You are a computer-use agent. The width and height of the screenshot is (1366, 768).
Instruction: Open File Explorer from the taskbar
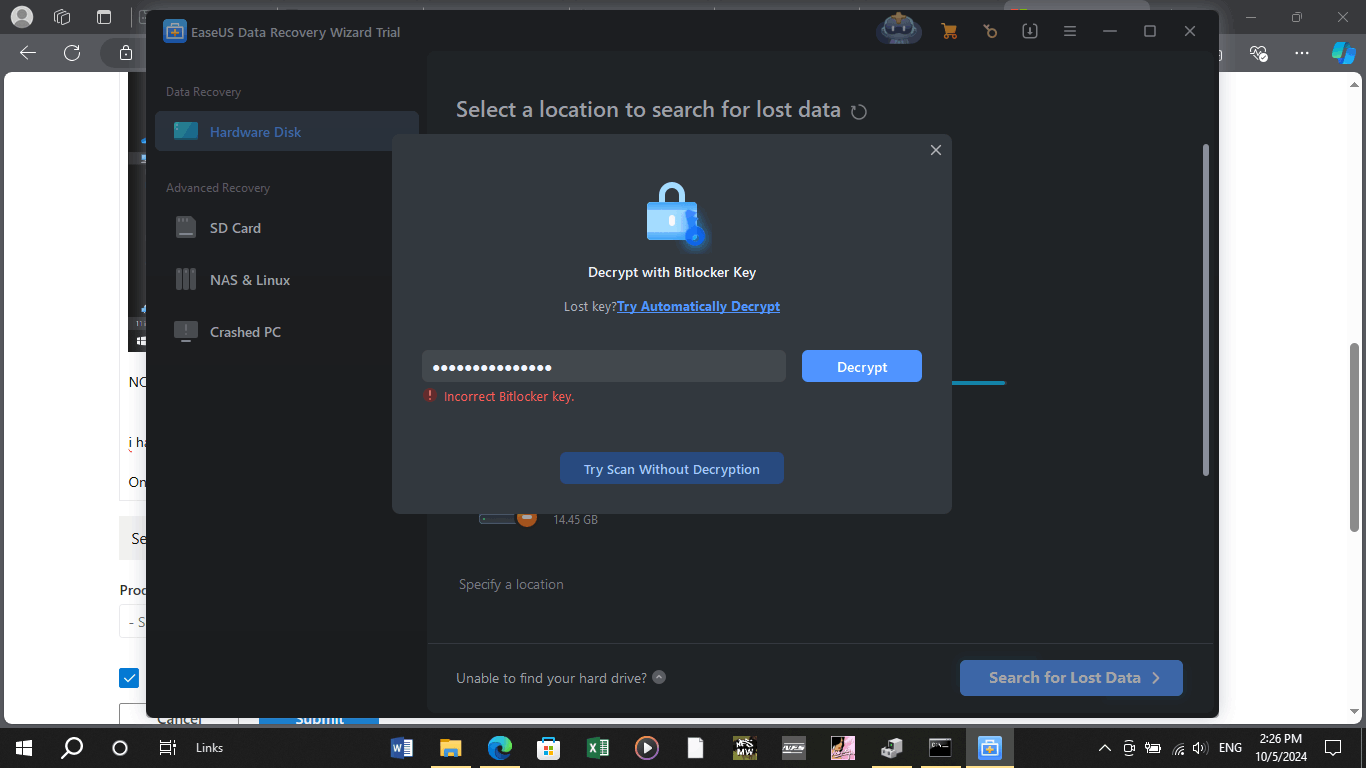click(451, 748)
